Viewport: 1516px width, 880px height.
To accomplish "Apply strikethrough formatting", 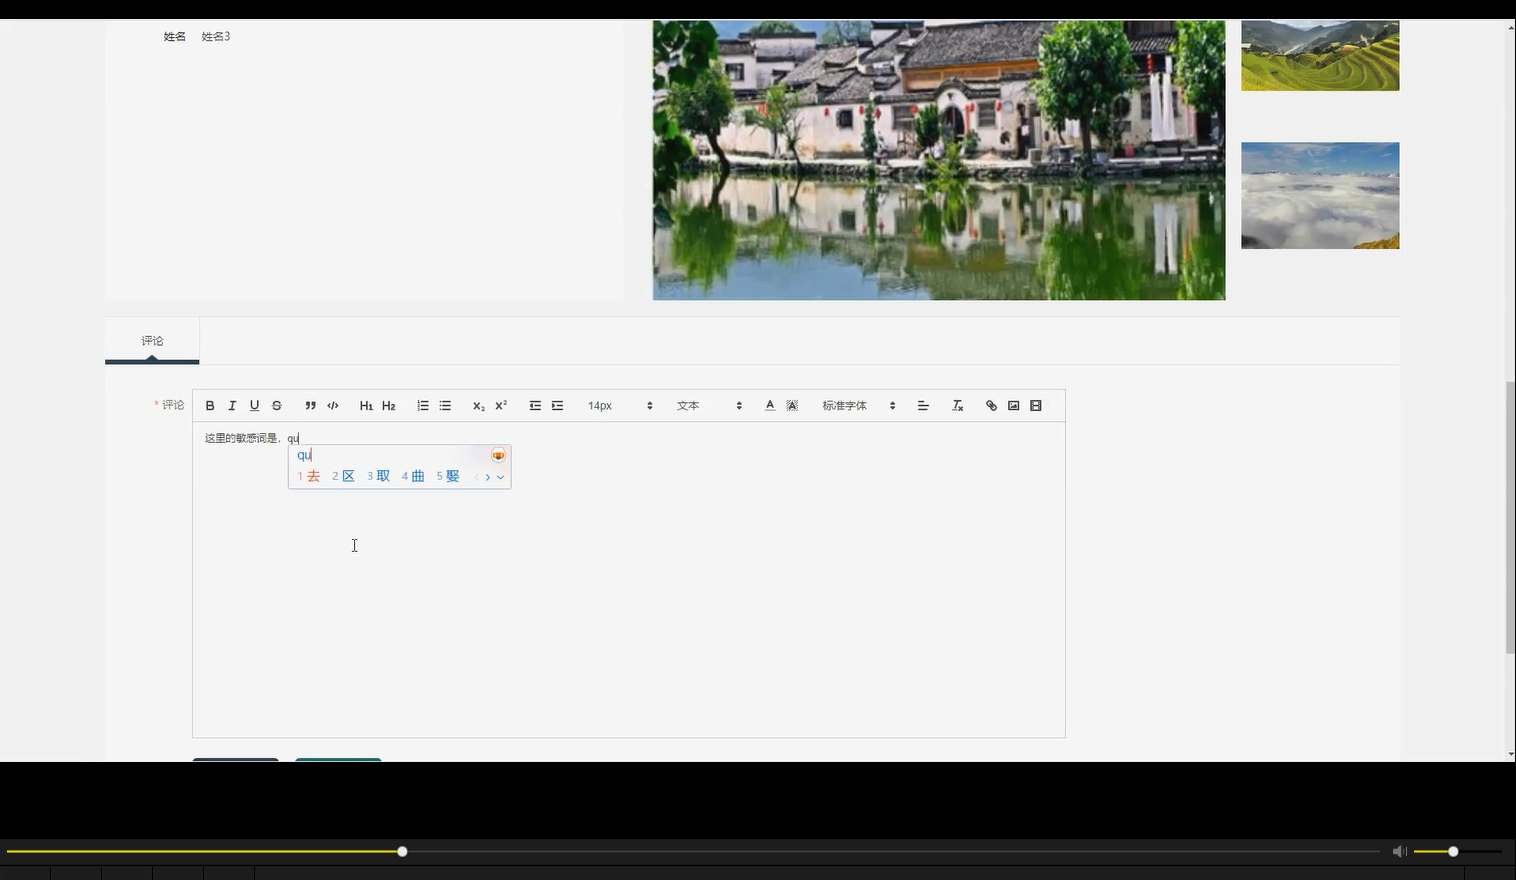I will (x=276, y=405).
